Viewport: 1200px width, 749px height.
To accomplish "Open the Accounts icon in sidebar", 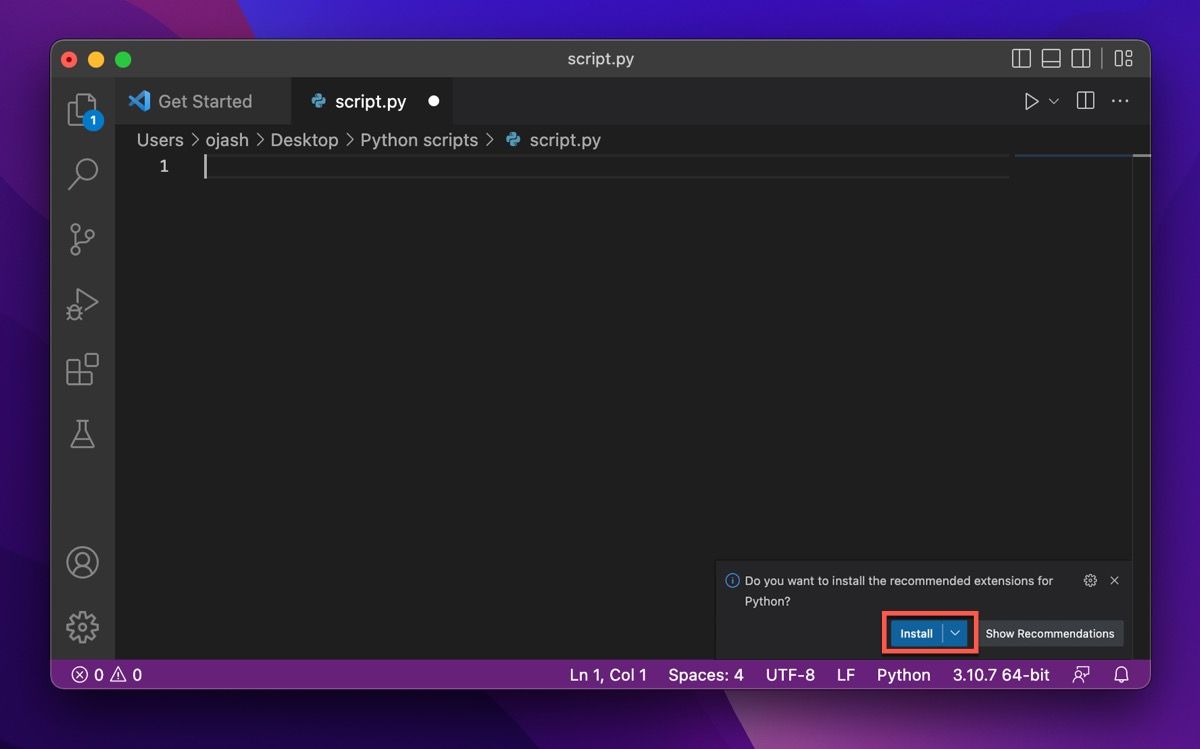I will (82, 562).
